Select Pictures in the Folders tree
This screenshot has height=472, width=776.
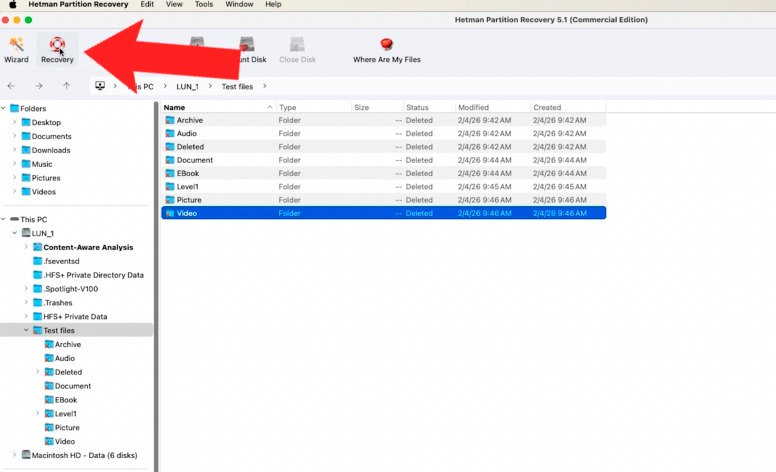[41, 178]
